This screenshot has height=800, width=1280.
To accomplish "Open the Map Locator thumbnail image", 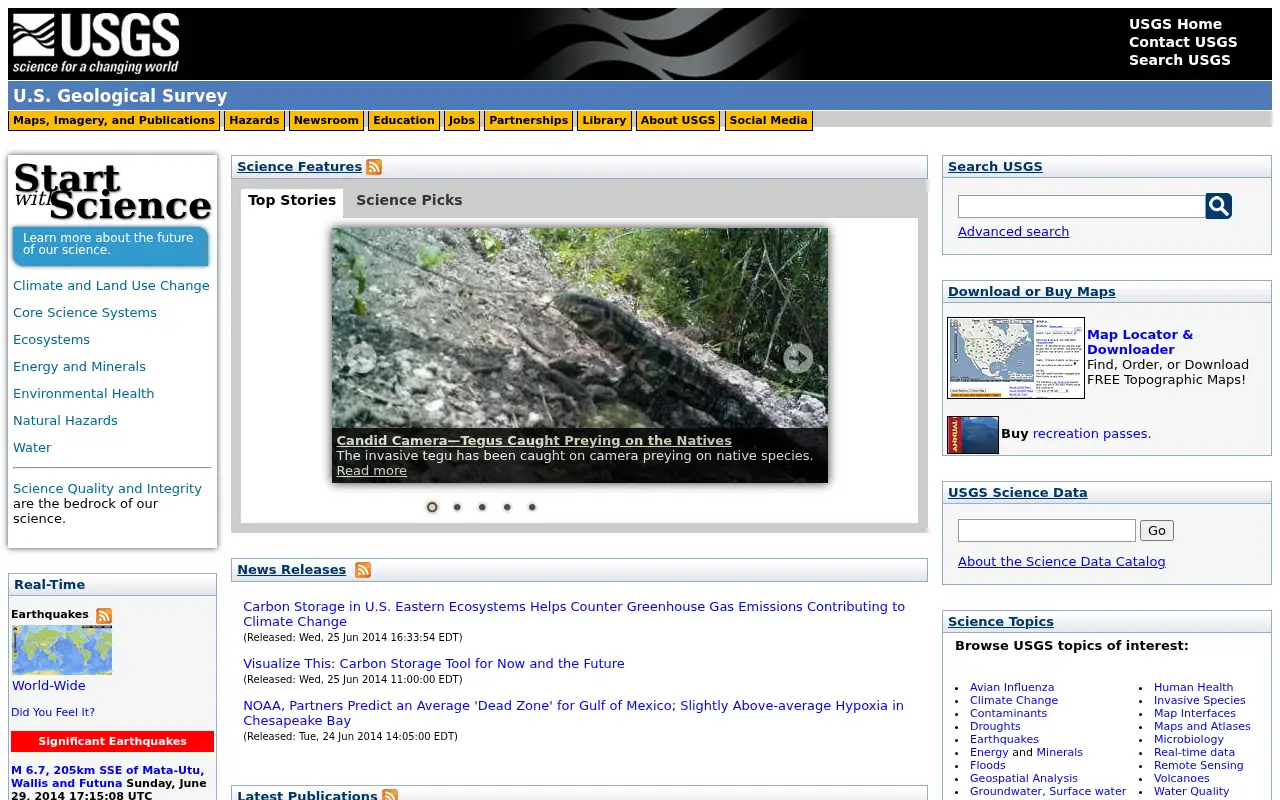I will point(1016,358).
